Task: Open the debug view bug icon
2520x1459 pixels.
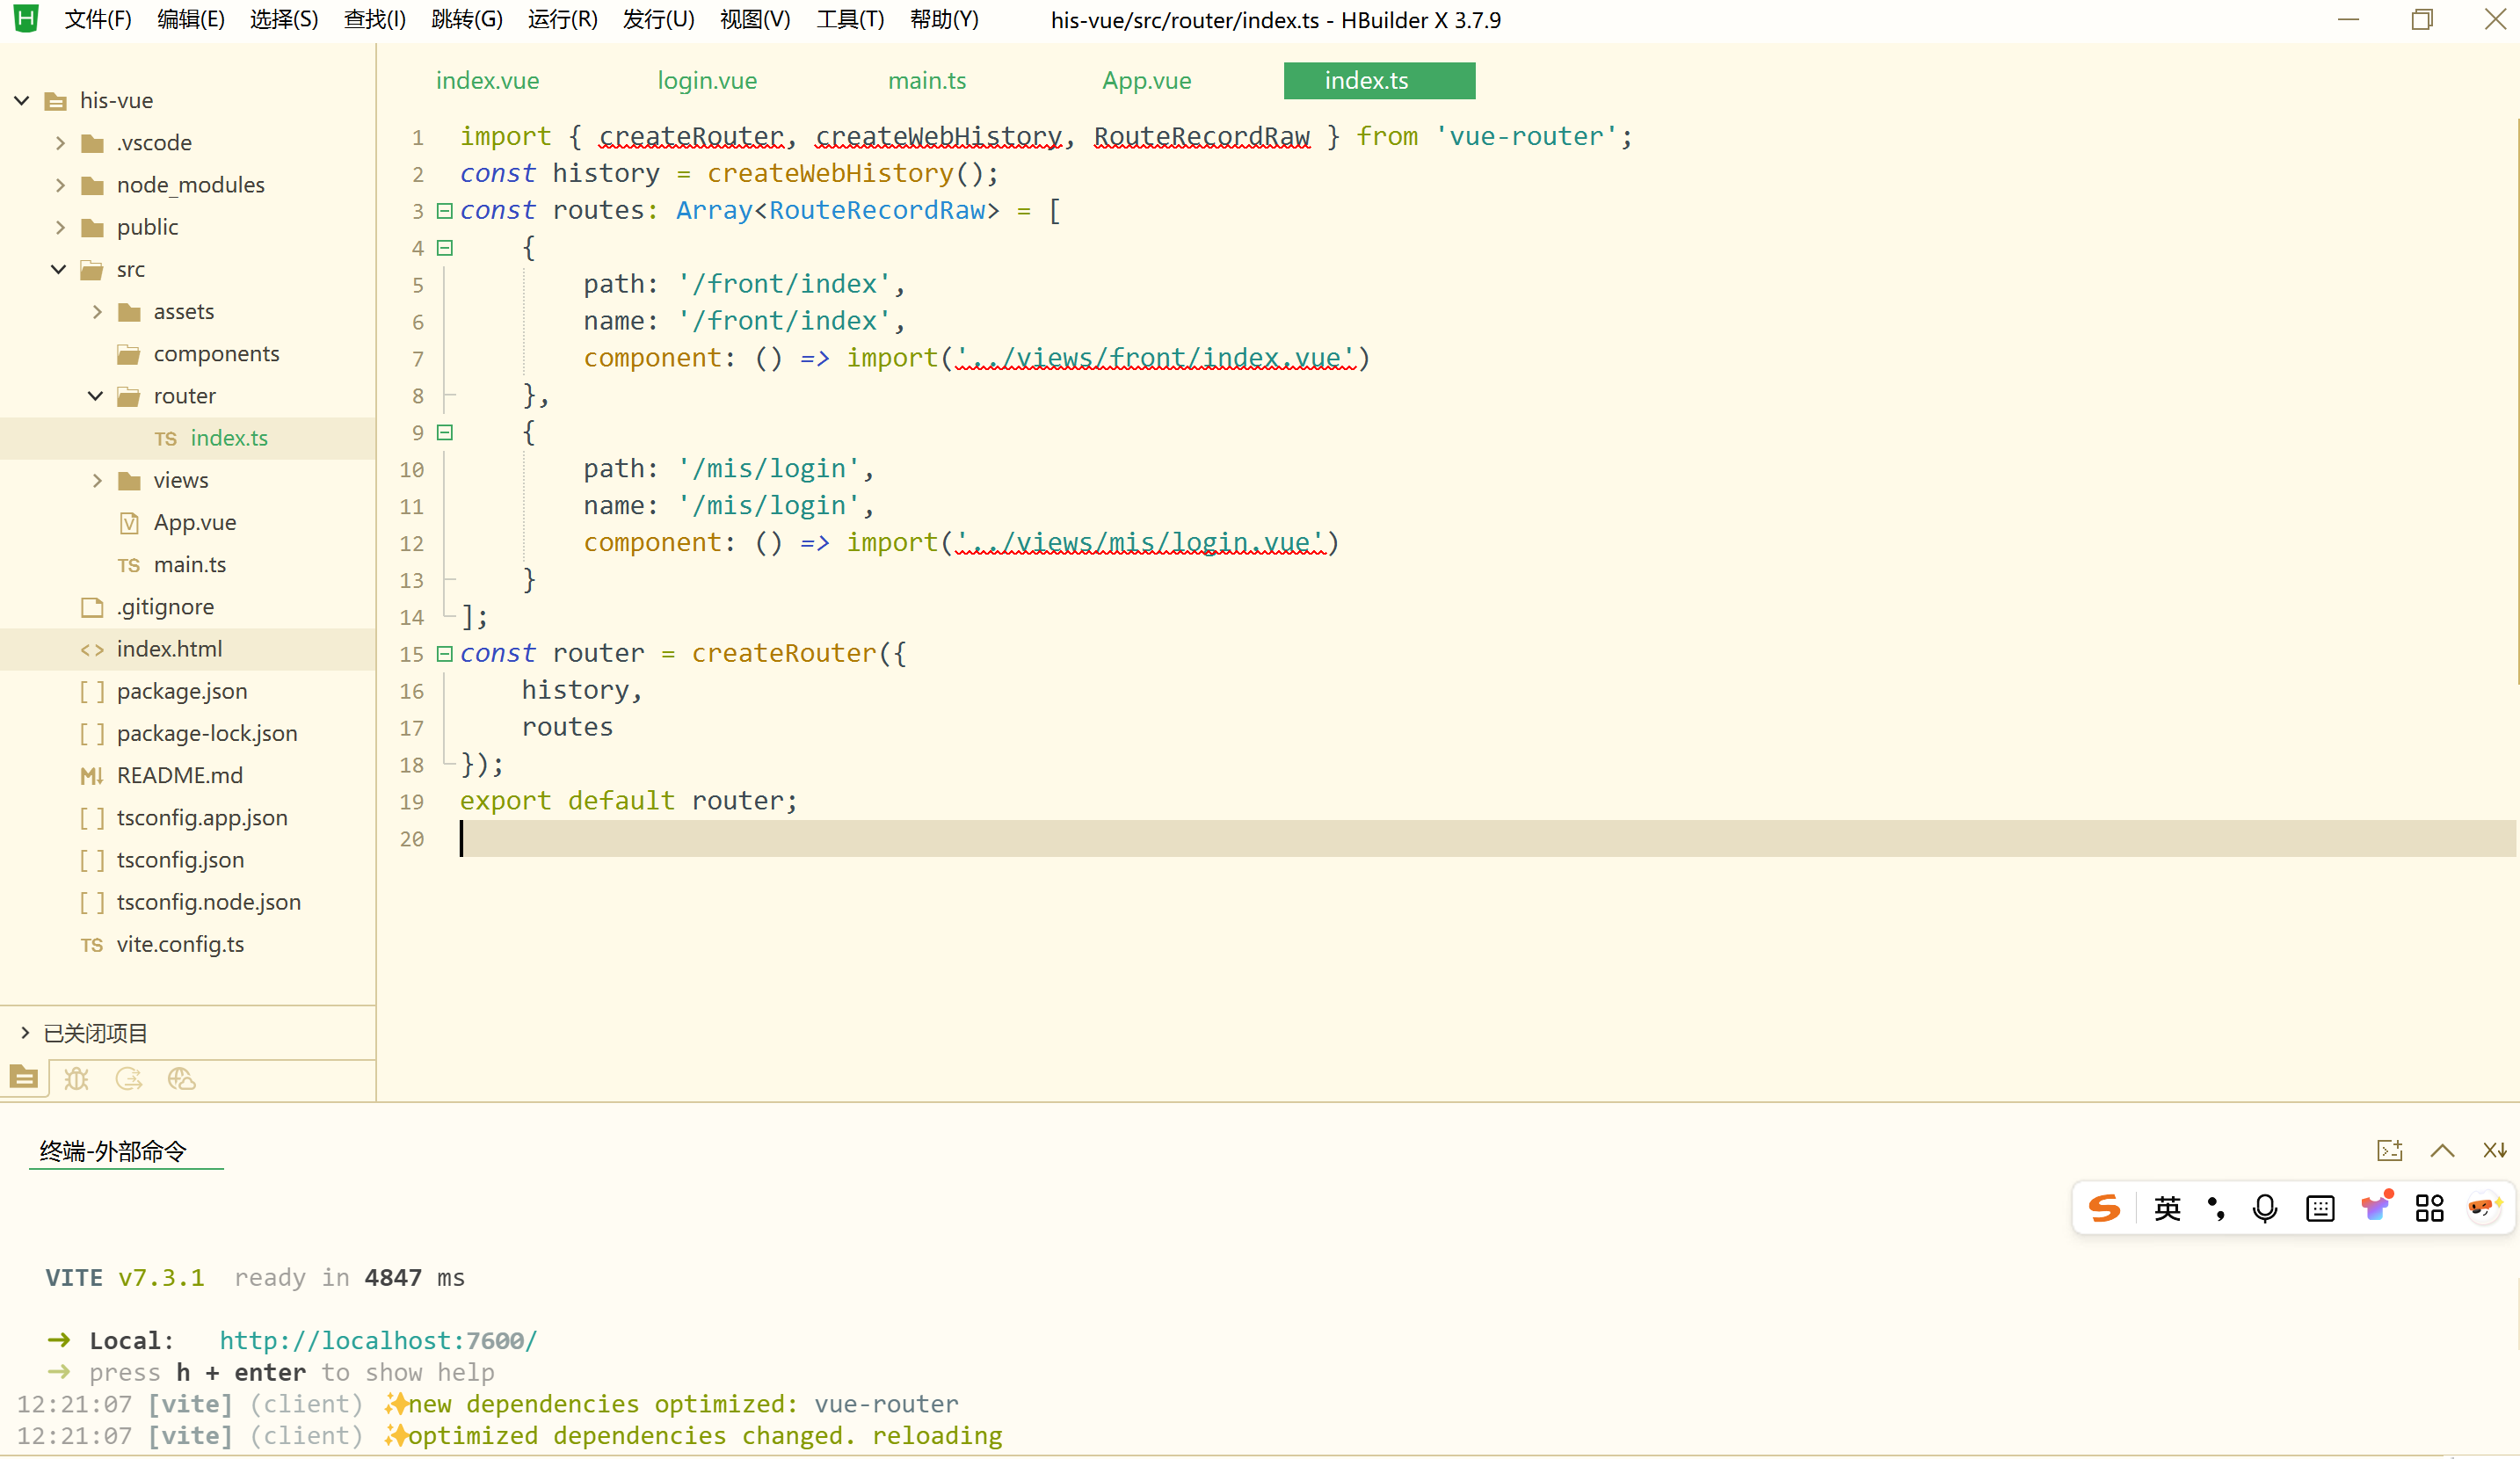Action: tap(76, 1078)
